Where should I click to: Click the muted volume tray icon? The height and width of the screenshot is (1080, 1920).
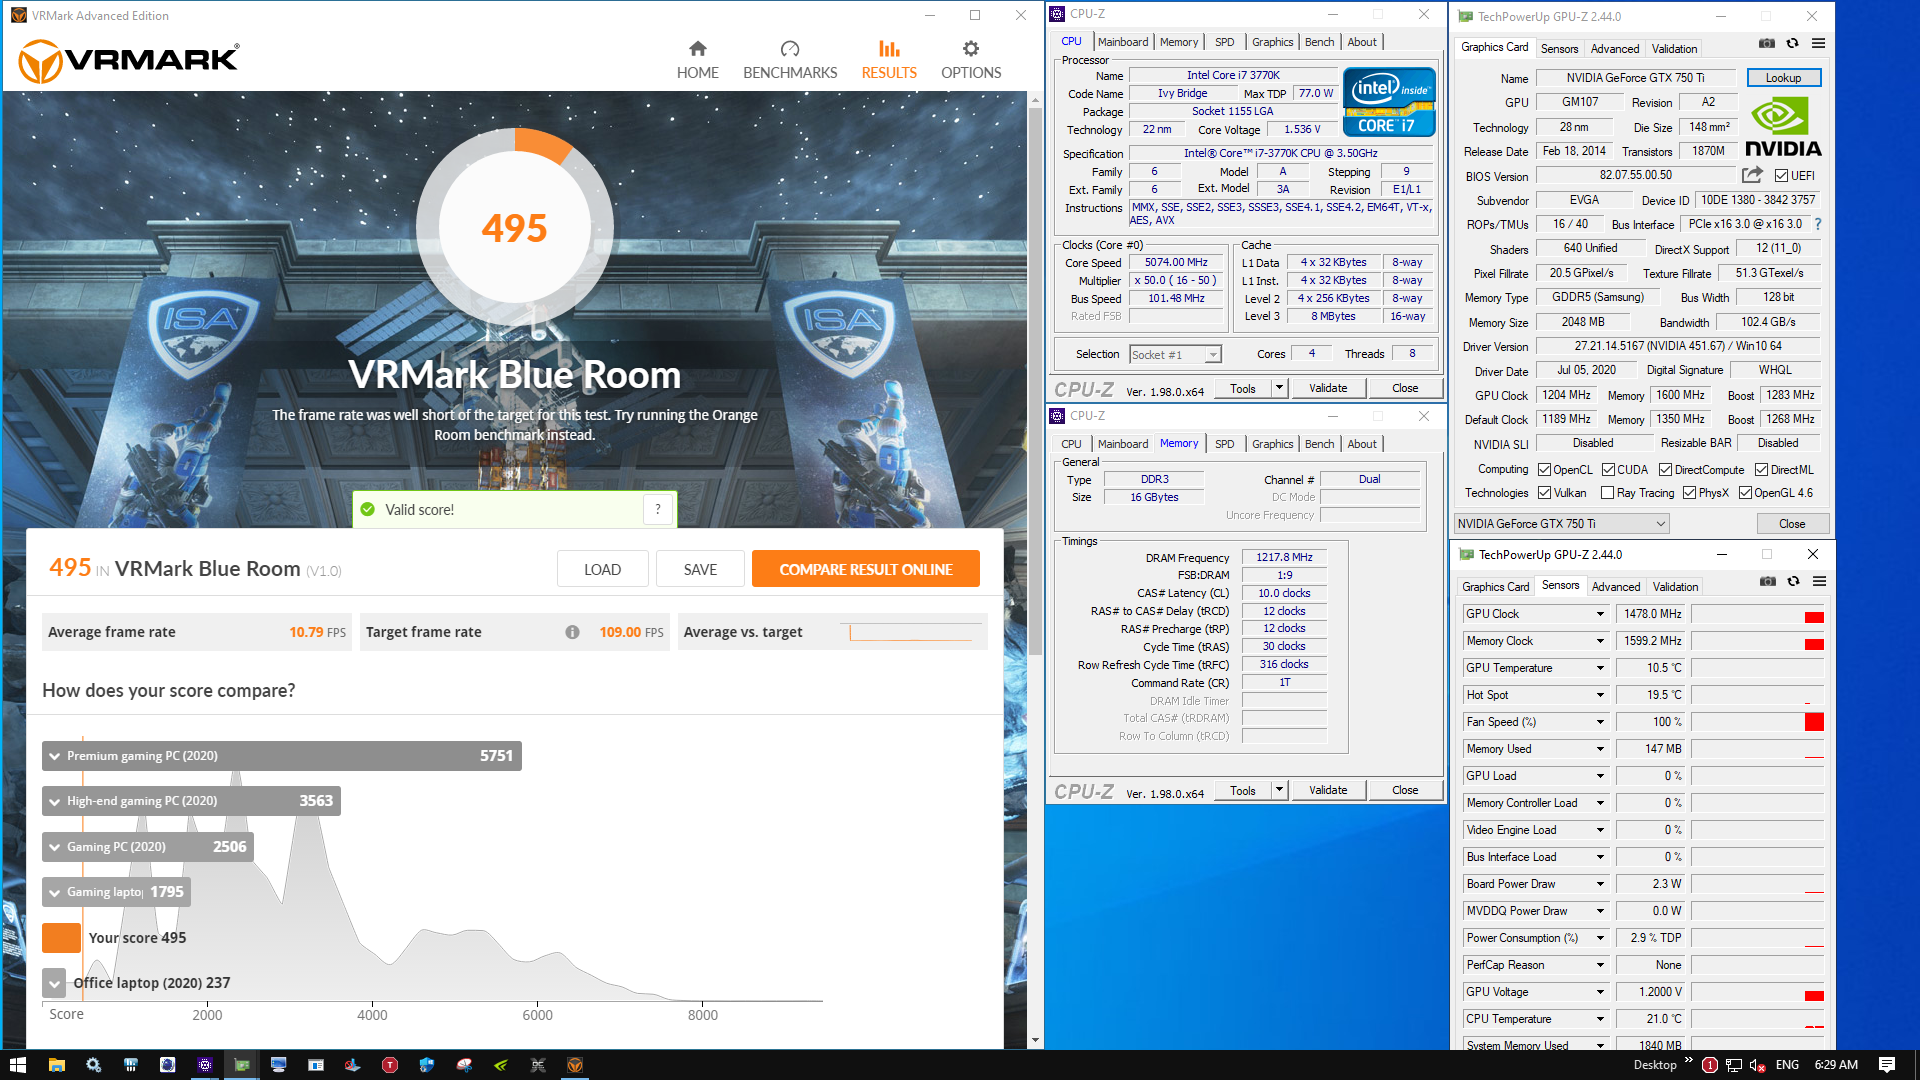pyautogui.click(x=1758, y=1065)
